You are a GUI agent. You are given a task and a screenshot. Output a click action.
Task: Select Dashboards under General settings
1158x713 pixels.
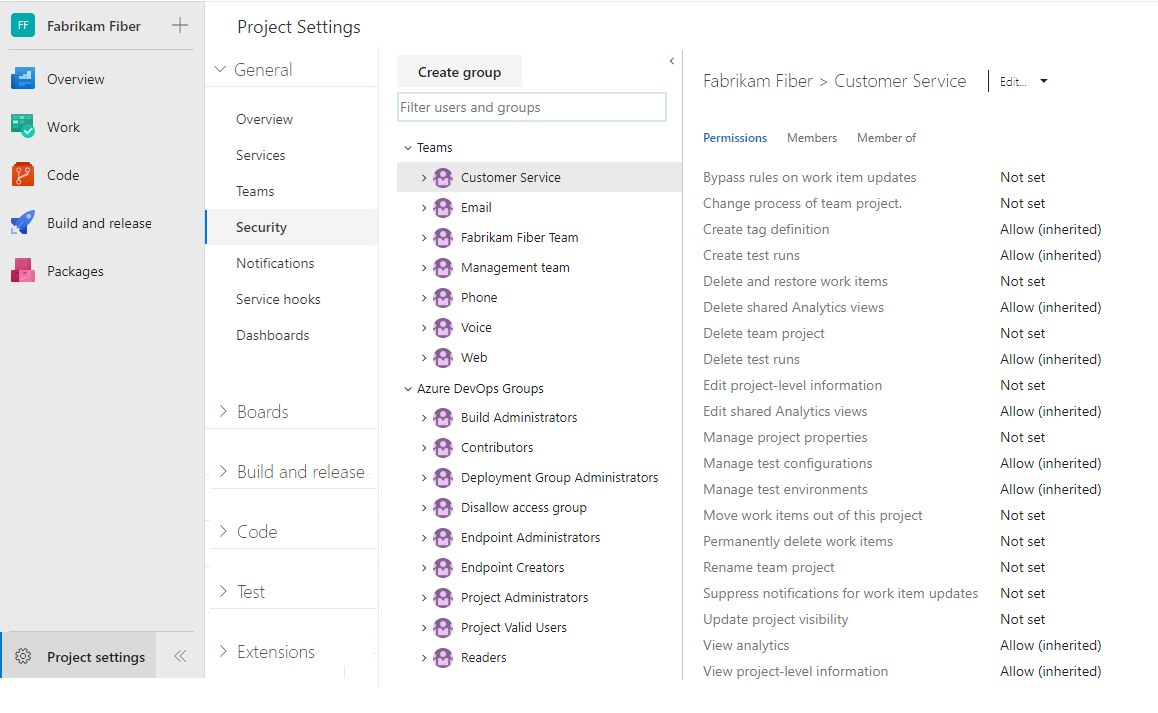(x=273, y=335)
